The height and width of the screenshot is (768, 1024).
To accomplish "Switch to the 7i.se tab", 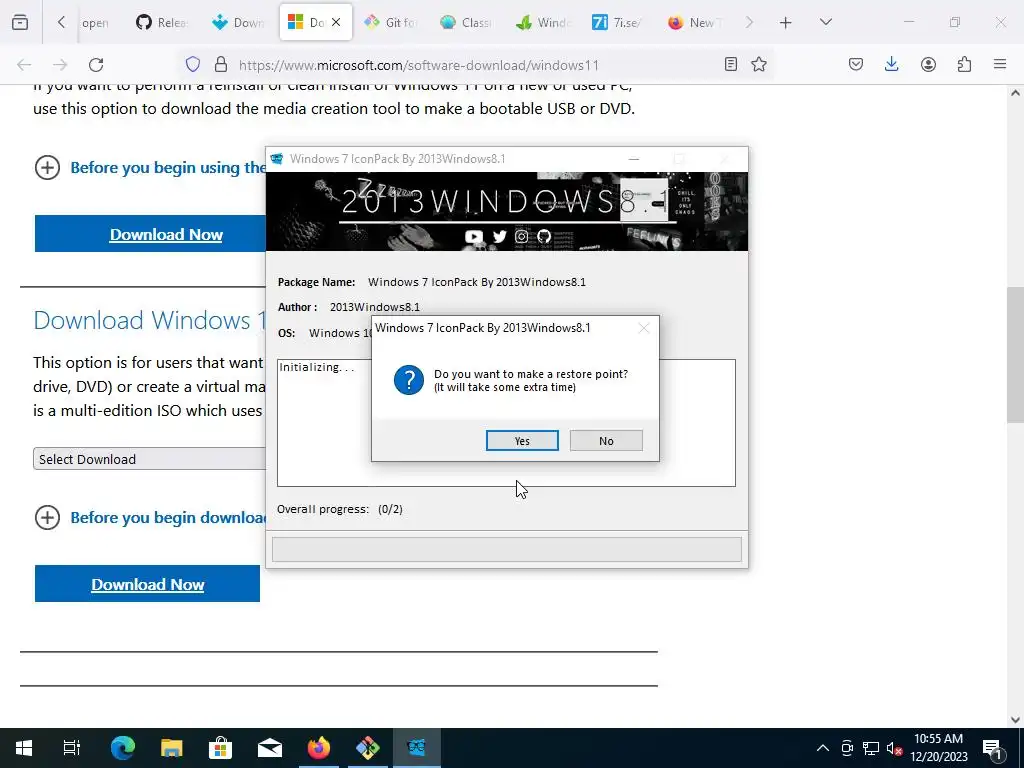I will (x=617, y=23).
